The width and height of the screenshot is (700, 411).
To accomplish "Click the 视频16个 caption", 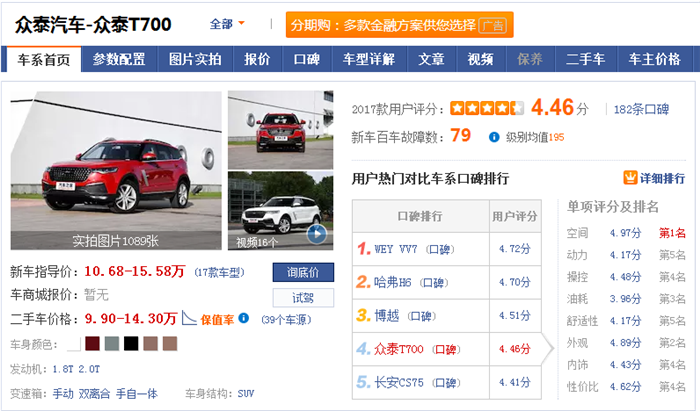I will coord(257,243).
